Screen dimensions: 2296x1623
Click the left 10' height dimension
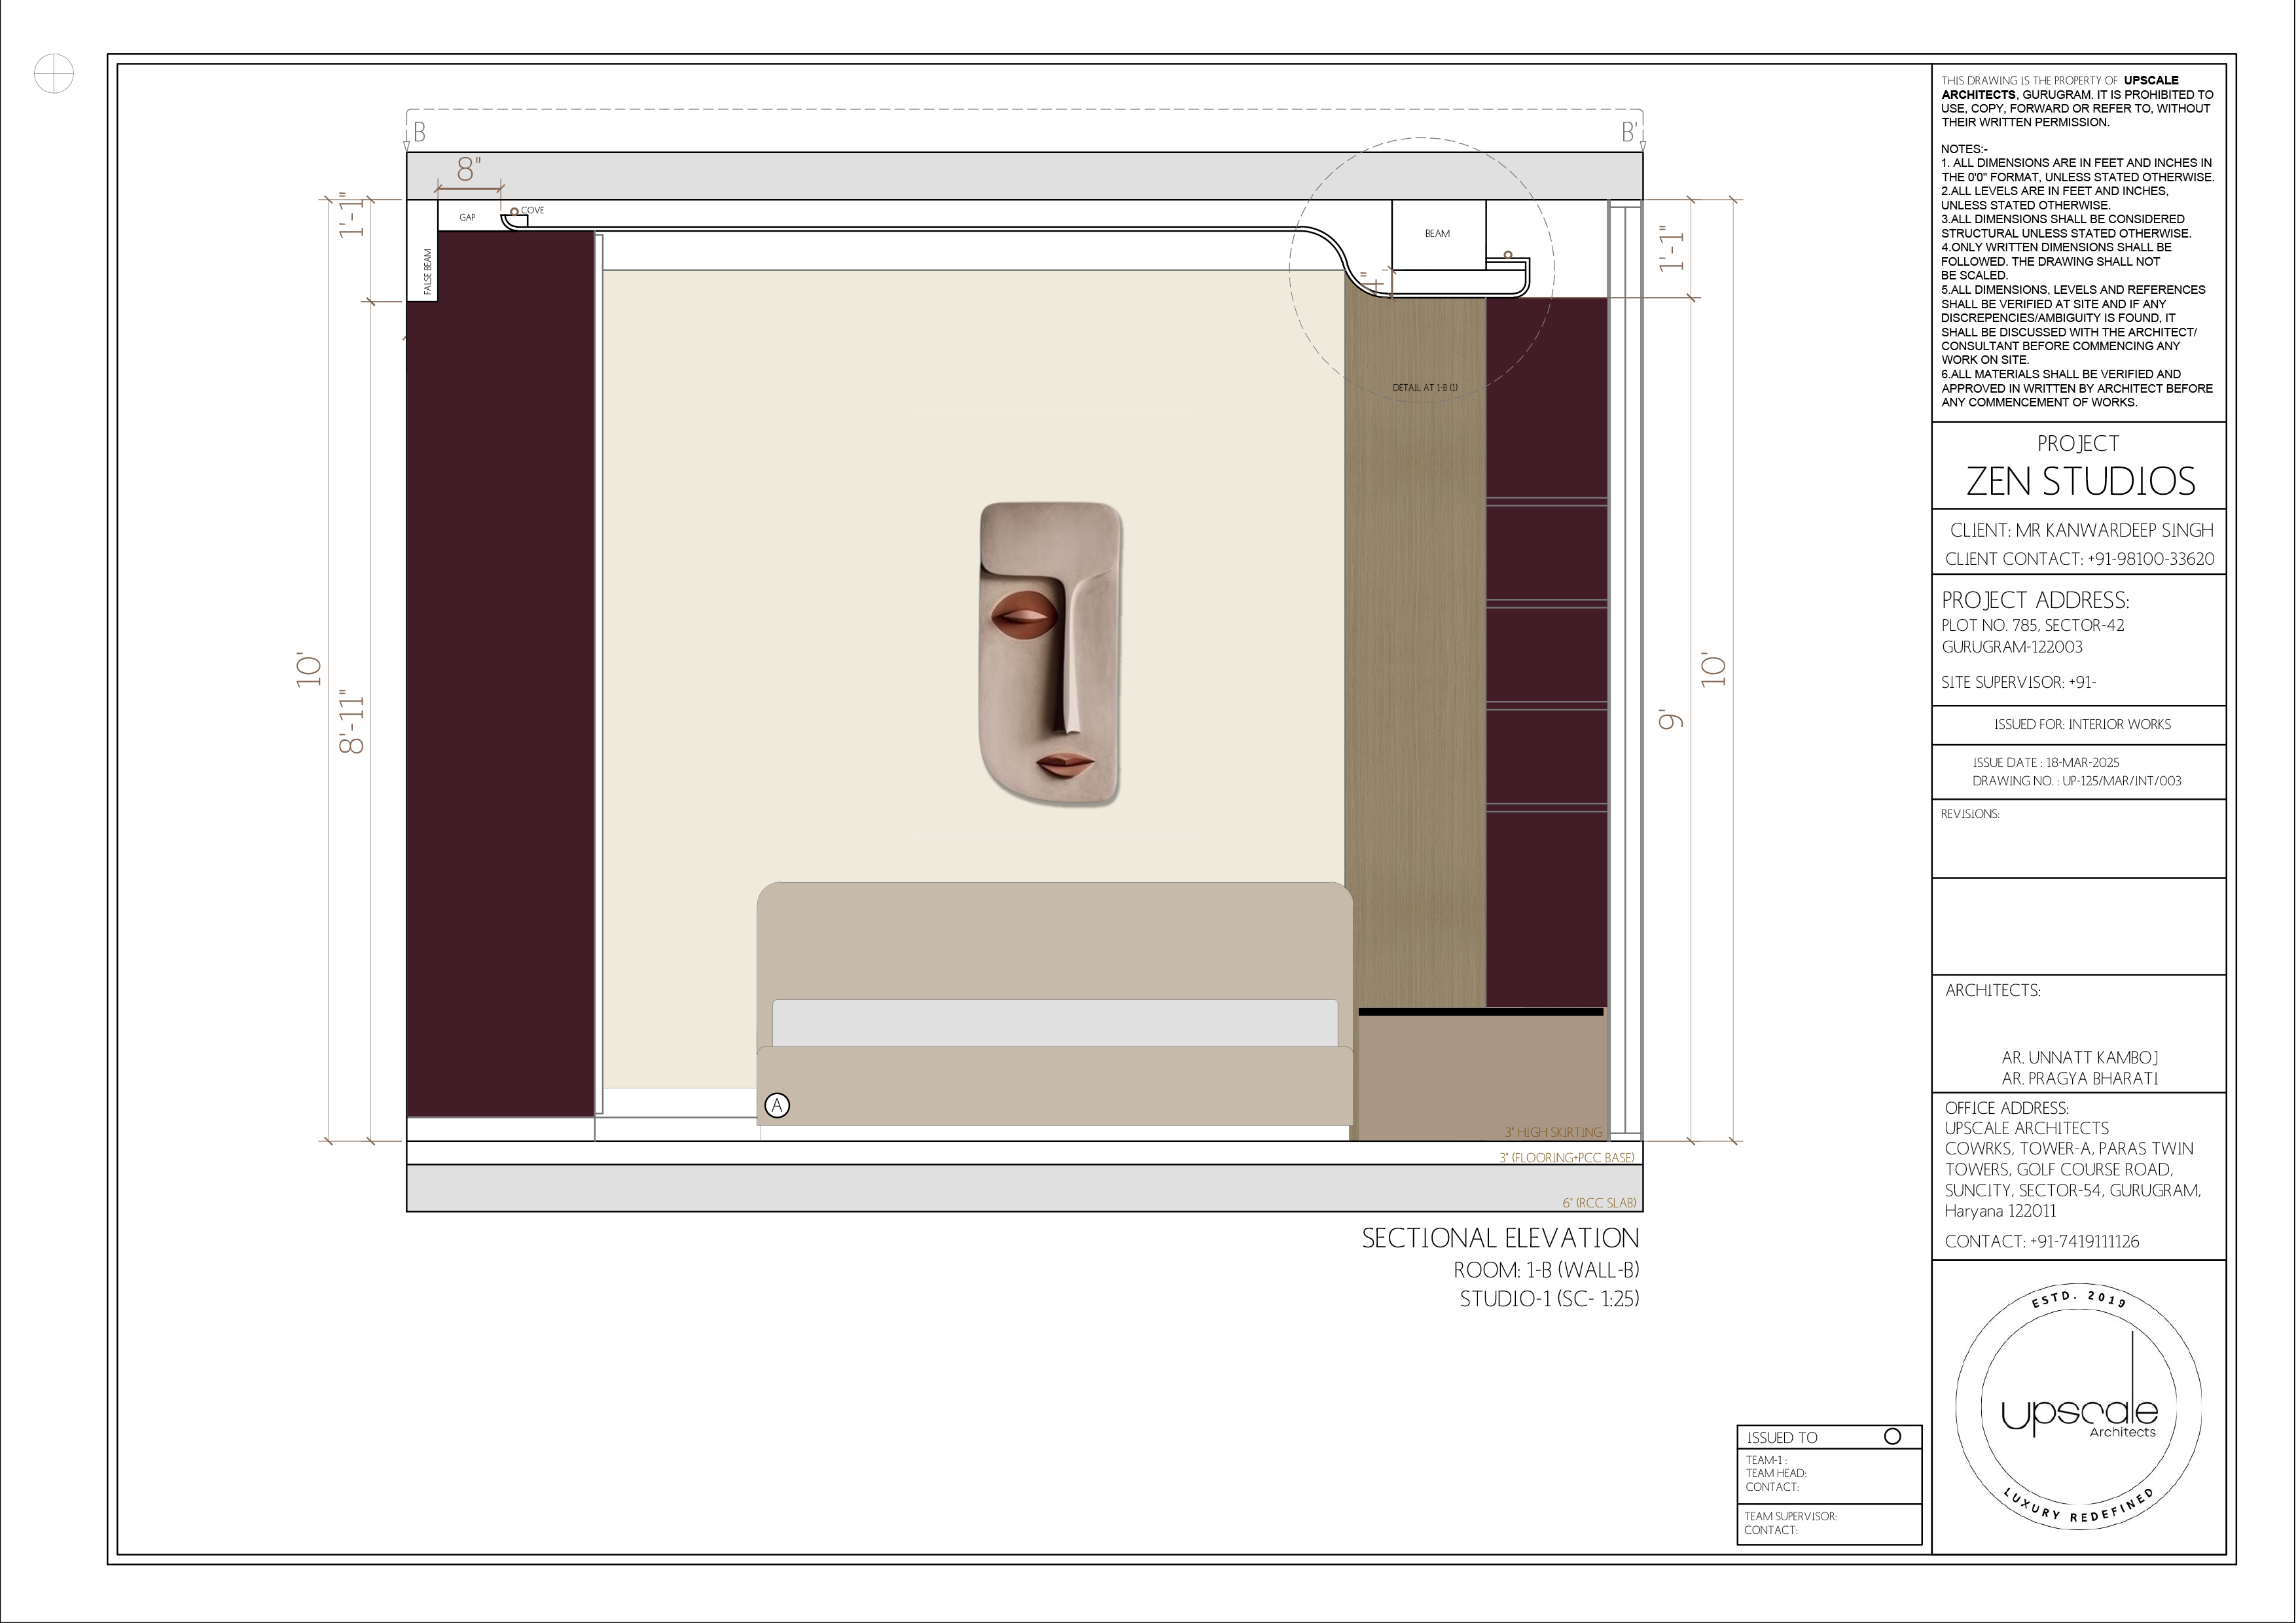[310, 670]
